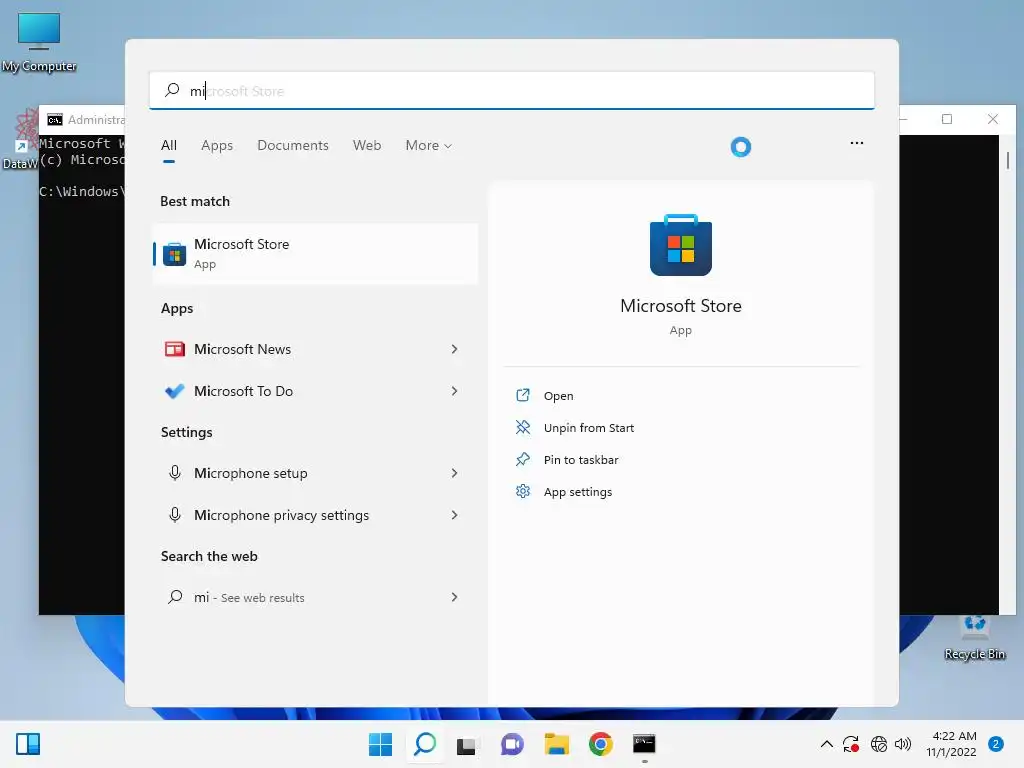The height and width of the screenshot is (768, 1024).
Task: Expand Microphone setup result chevron
Action: point(455,473)
